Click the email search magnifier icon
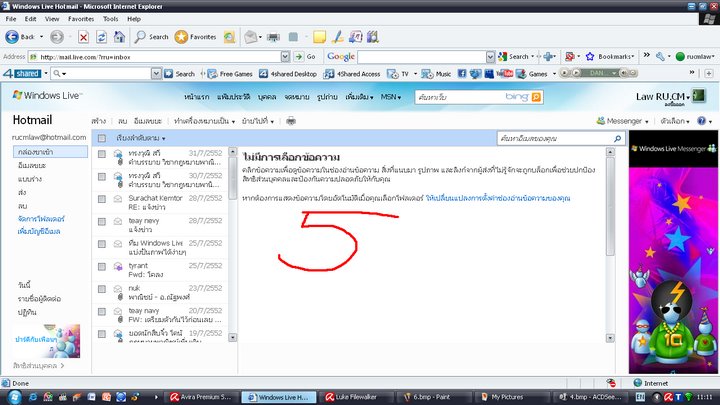720x405 pixels. [618, 138]
